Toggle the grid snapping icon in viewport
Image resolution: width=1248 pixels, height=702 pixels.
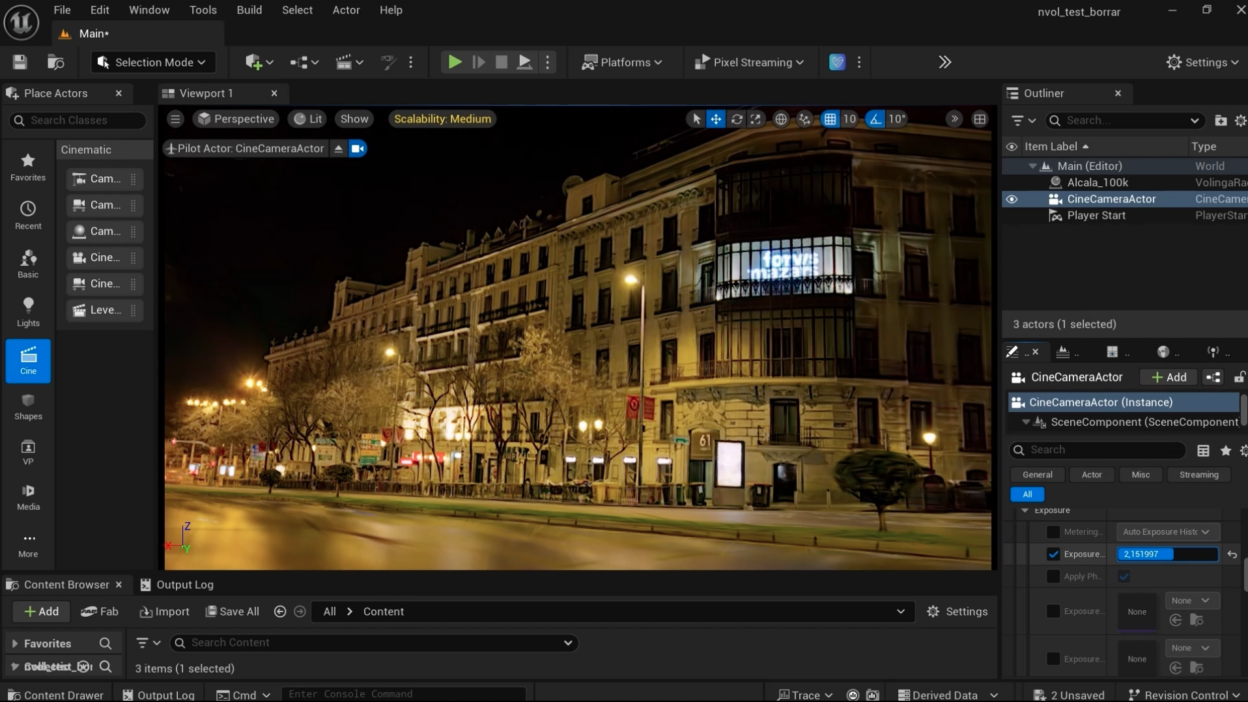click(x=830, y=119)
